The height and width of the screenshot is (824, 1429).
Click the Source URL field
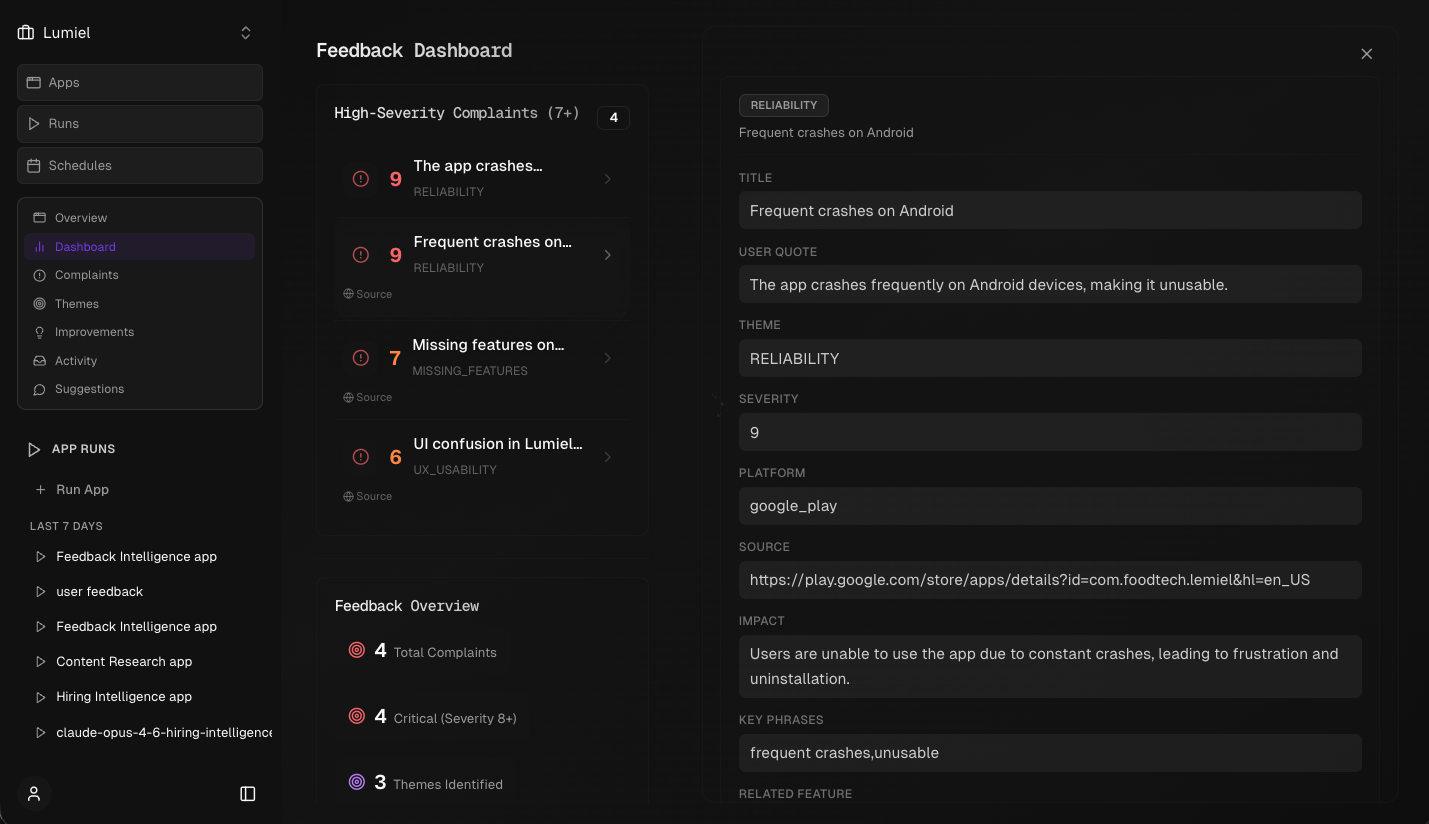click(x=1050, y=580)
